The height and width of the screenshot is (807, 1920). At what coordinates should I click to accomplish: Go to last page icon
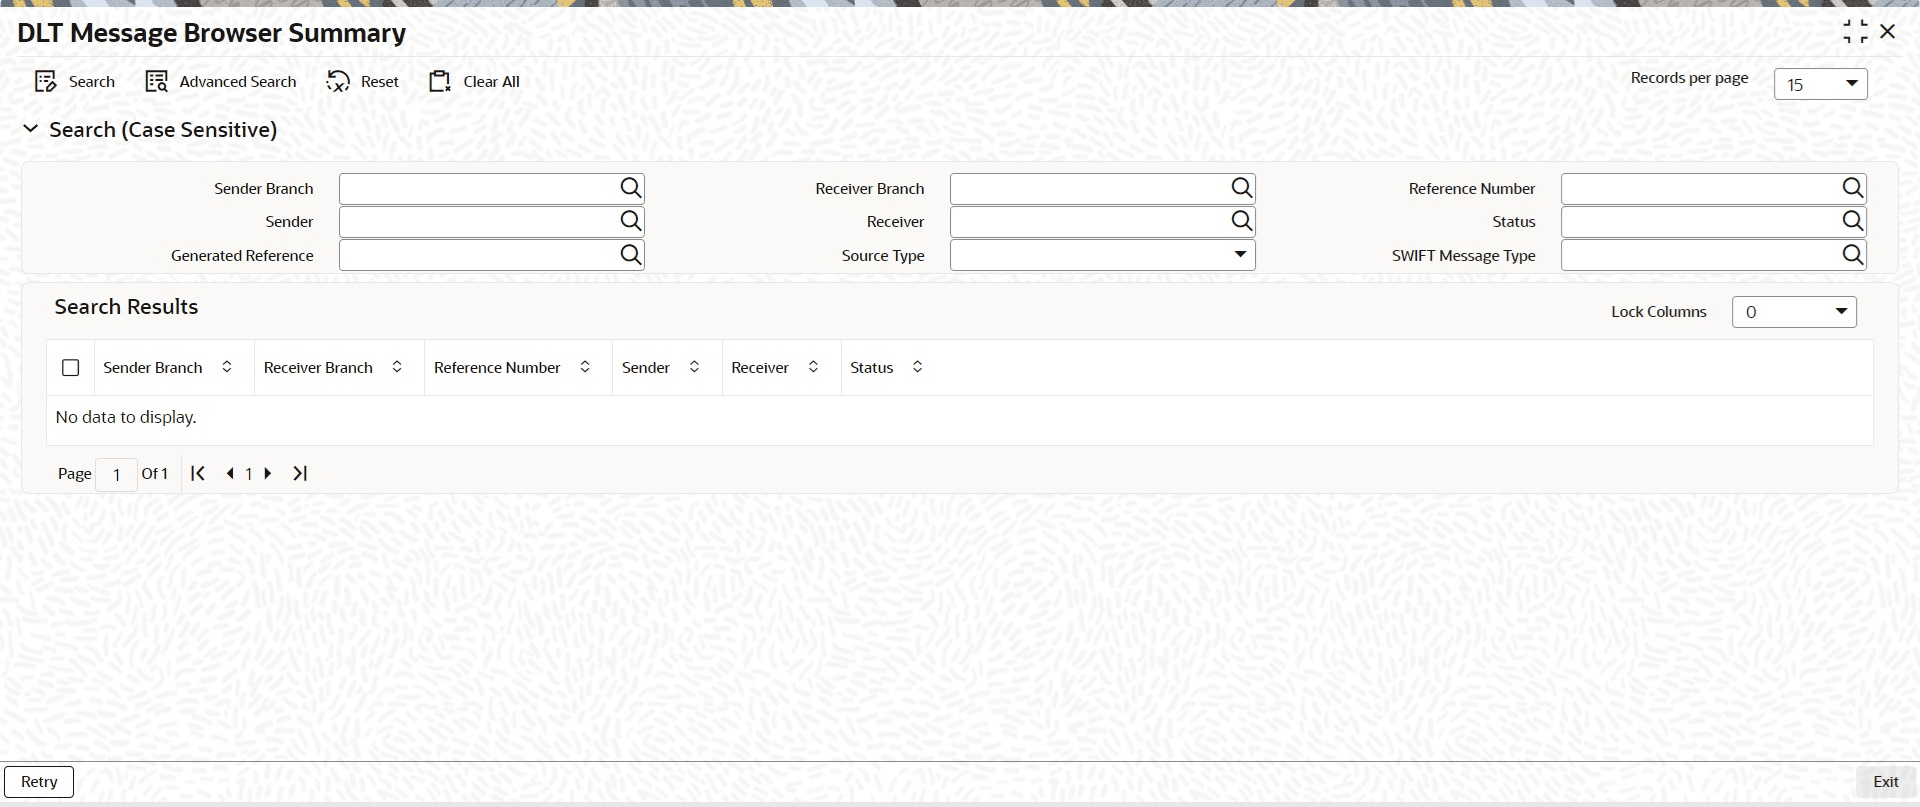tap(300, 473)
